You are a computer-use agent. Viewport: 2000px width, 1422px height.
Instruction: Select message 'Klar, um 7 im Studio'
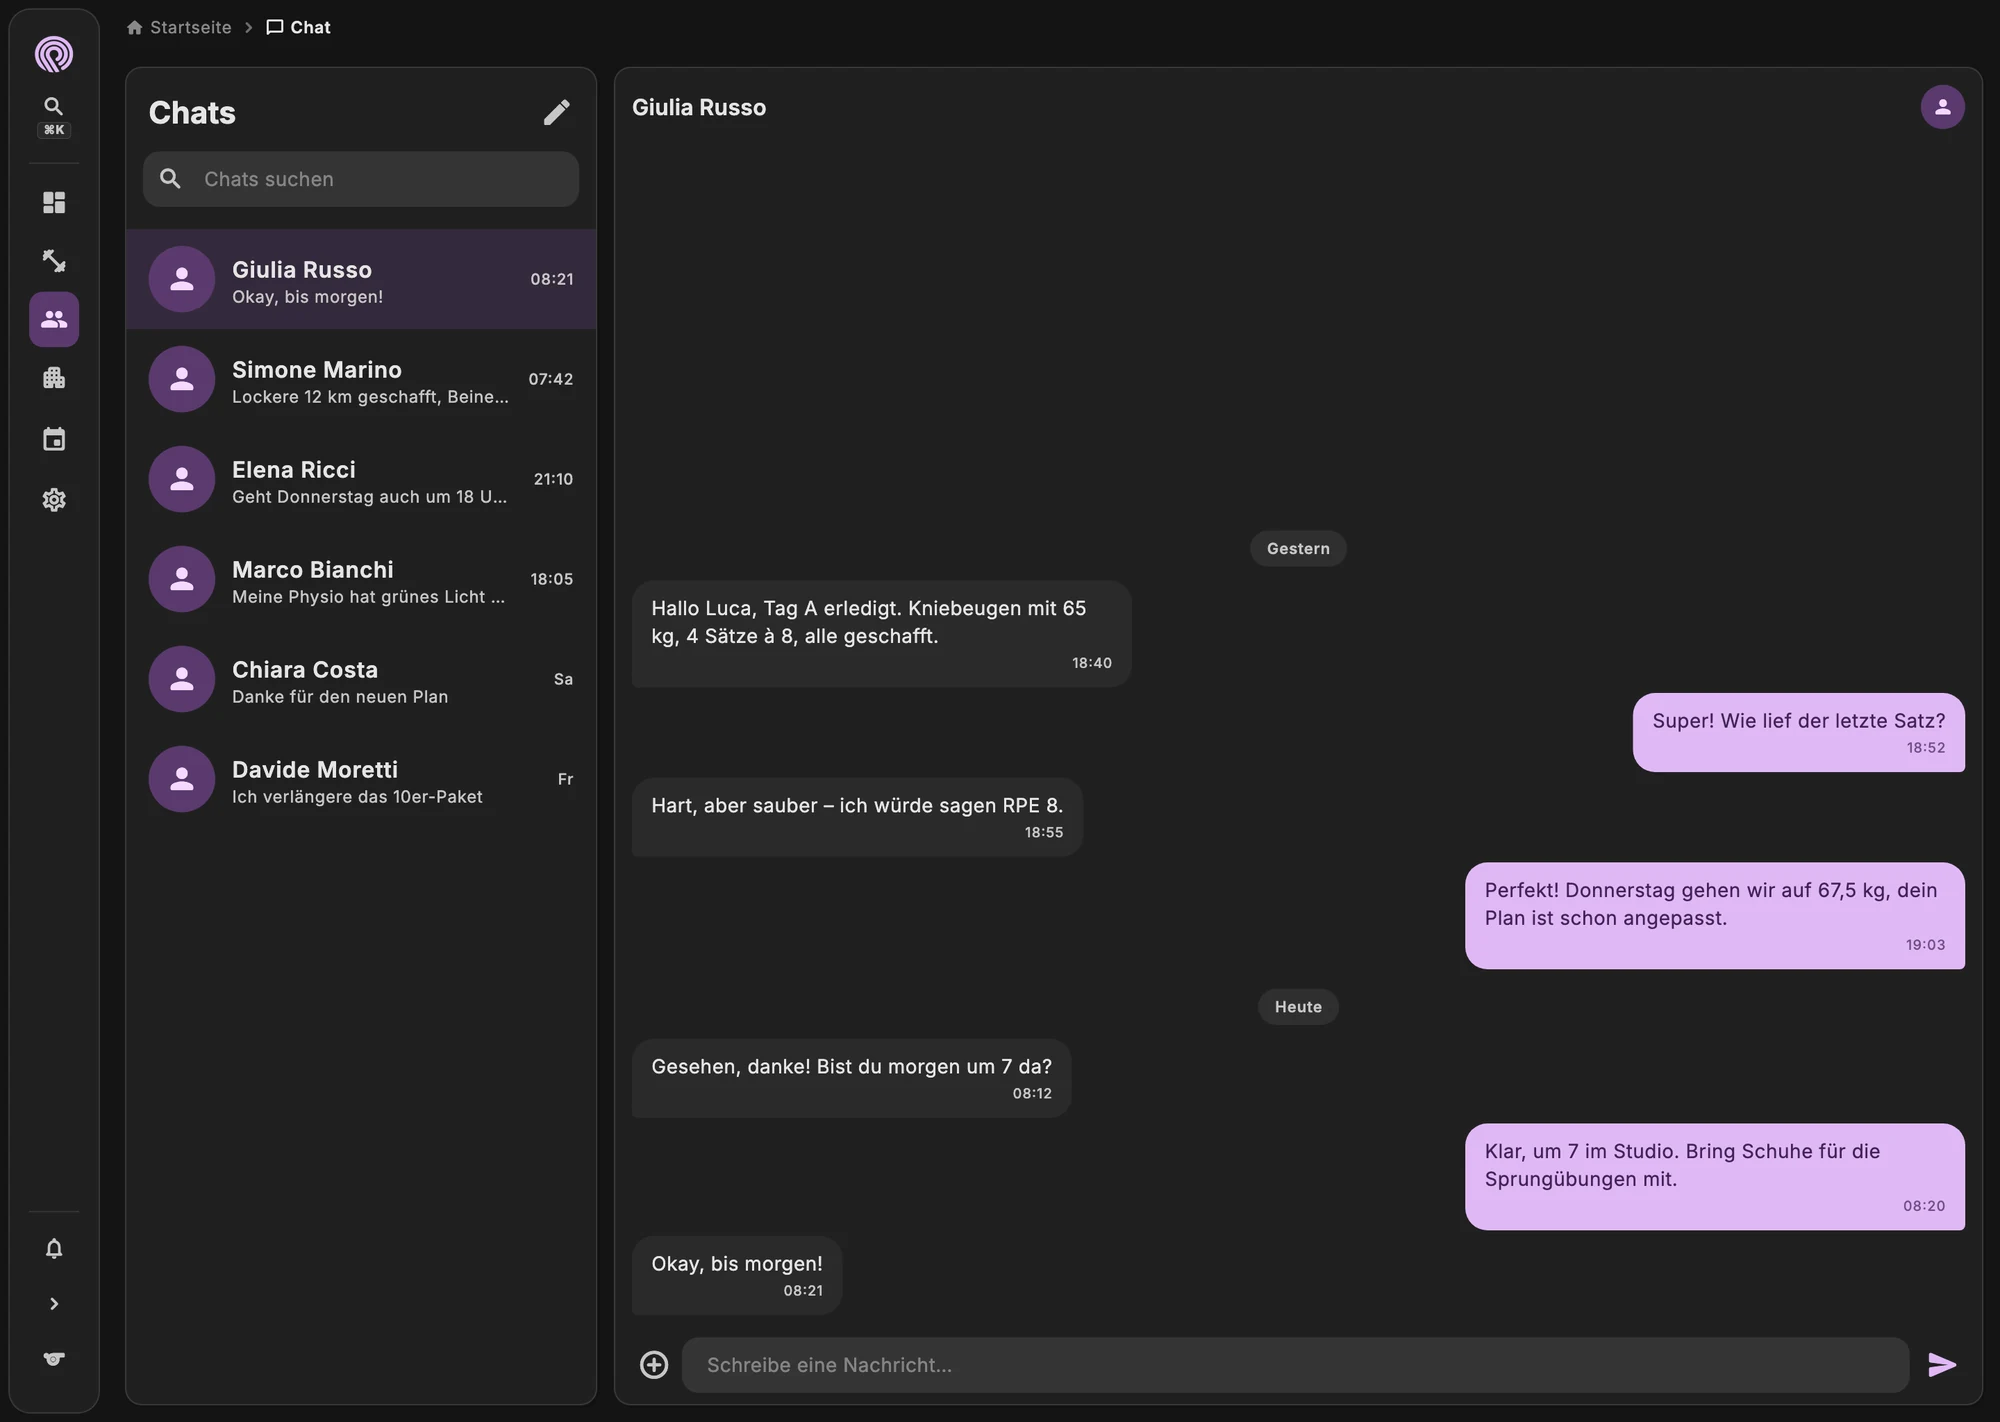(x=1714, y=1177)
